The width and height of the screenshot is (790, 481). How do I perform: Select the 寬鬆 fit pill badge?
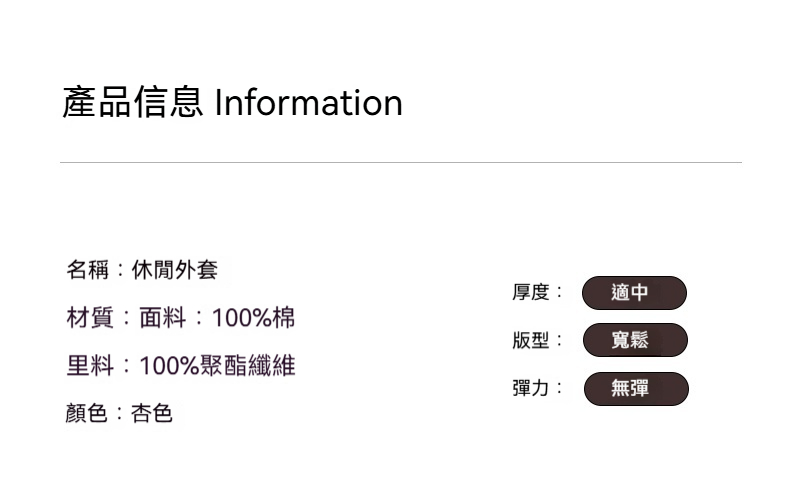pyautogui.click(x=634, y=340)
